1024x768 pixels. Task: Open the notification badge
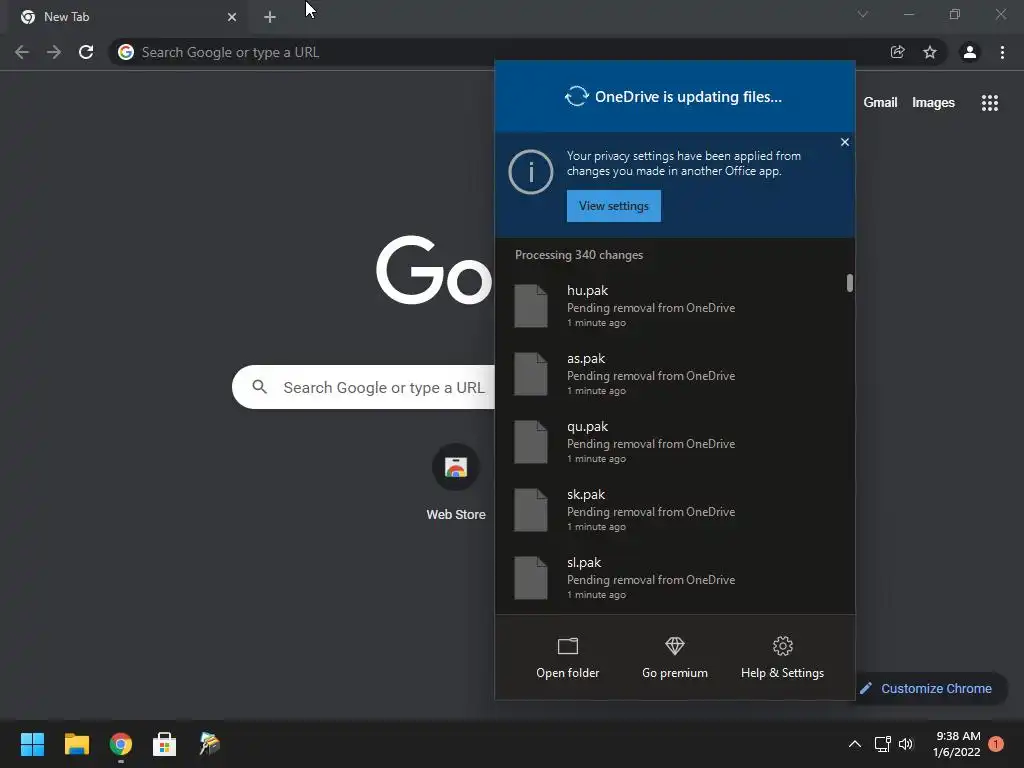(996, 744)
